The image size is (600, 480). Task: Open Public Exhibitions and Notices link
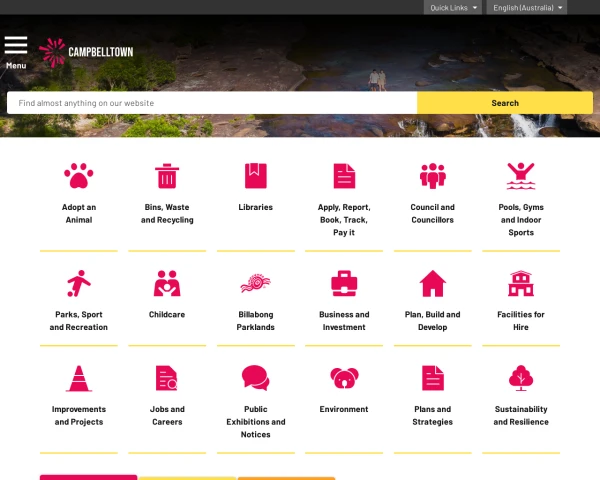tap(256, 422)
